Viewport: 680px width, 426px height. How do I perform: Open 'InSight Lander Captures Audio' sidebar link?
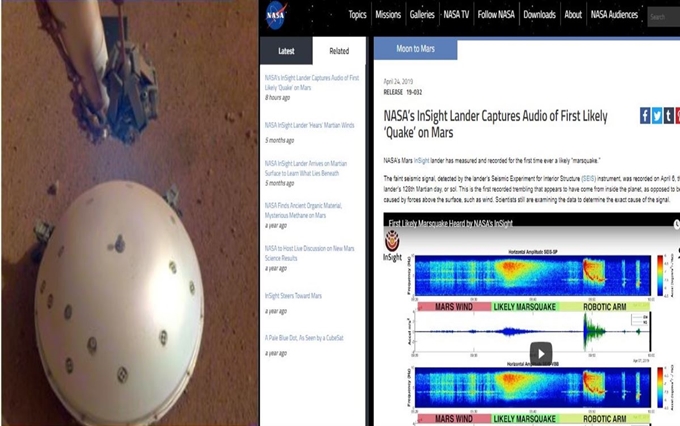(x=312, y=82)
